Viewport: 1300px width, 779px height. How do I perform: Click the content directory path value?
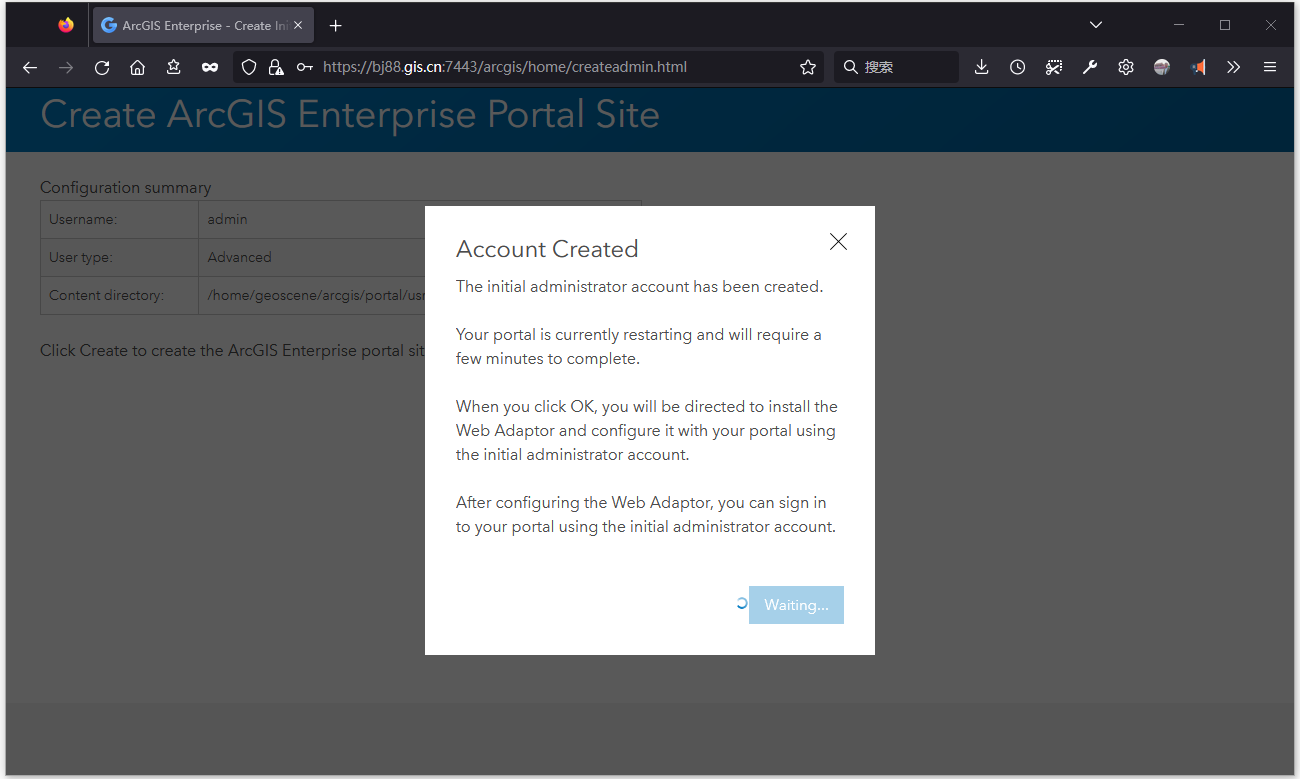(316, 295)
